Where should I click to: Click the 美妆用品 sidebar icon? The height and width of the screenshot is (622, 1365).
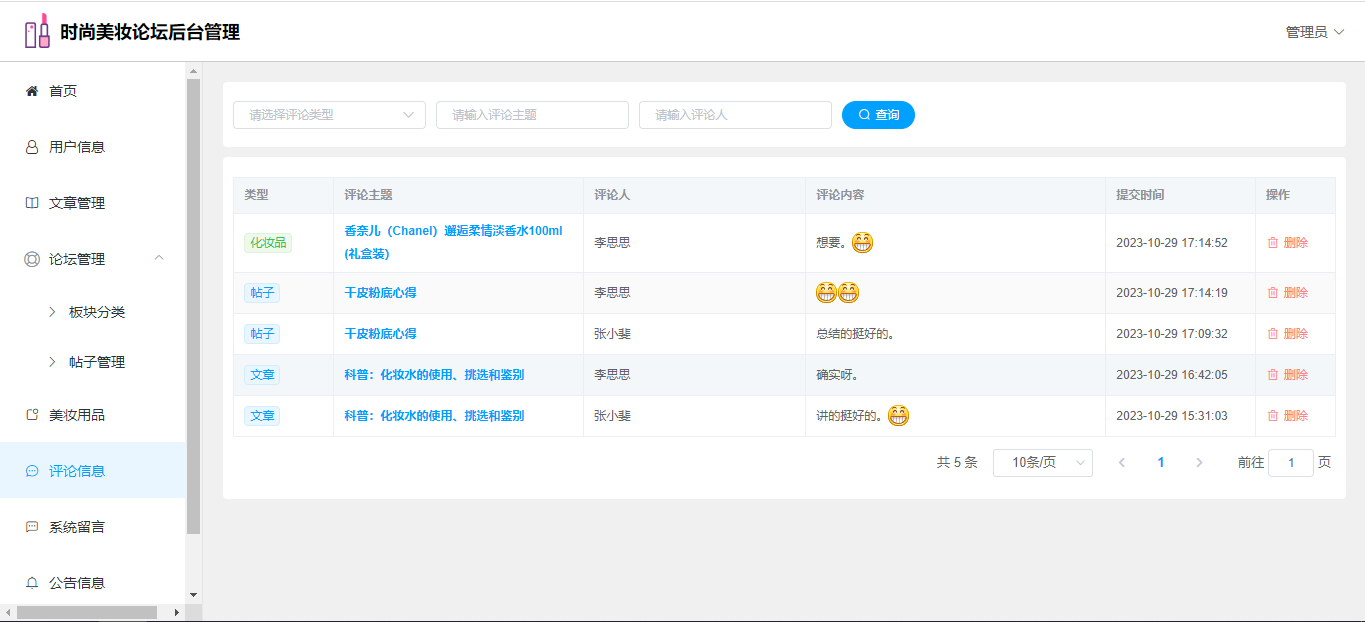(32, 415)
